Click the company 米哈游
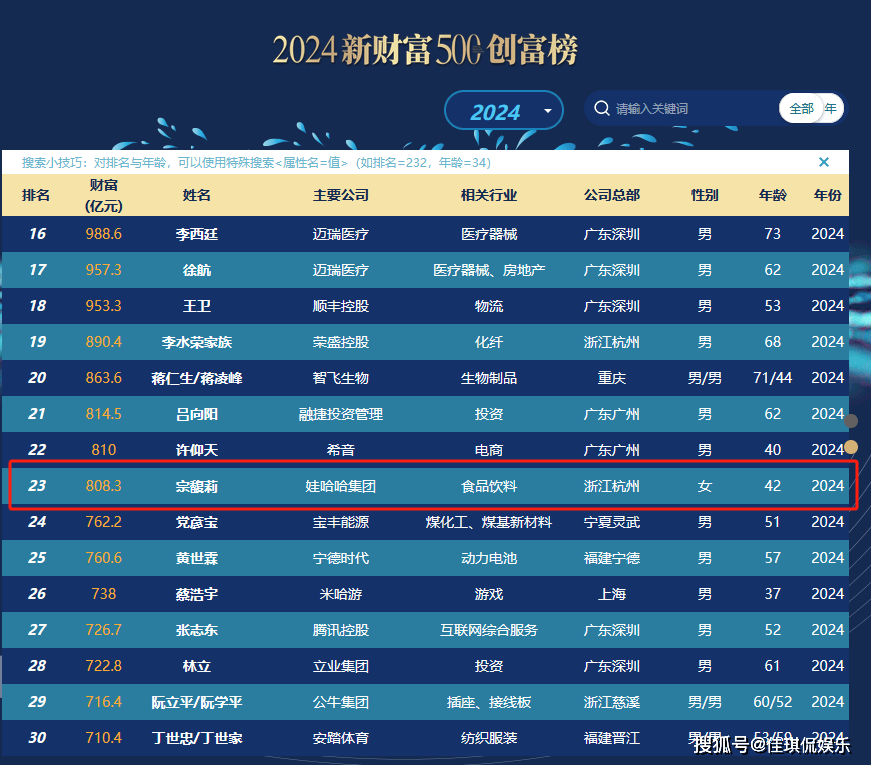Viewport: 871px width, 765px height. [341, 594]
